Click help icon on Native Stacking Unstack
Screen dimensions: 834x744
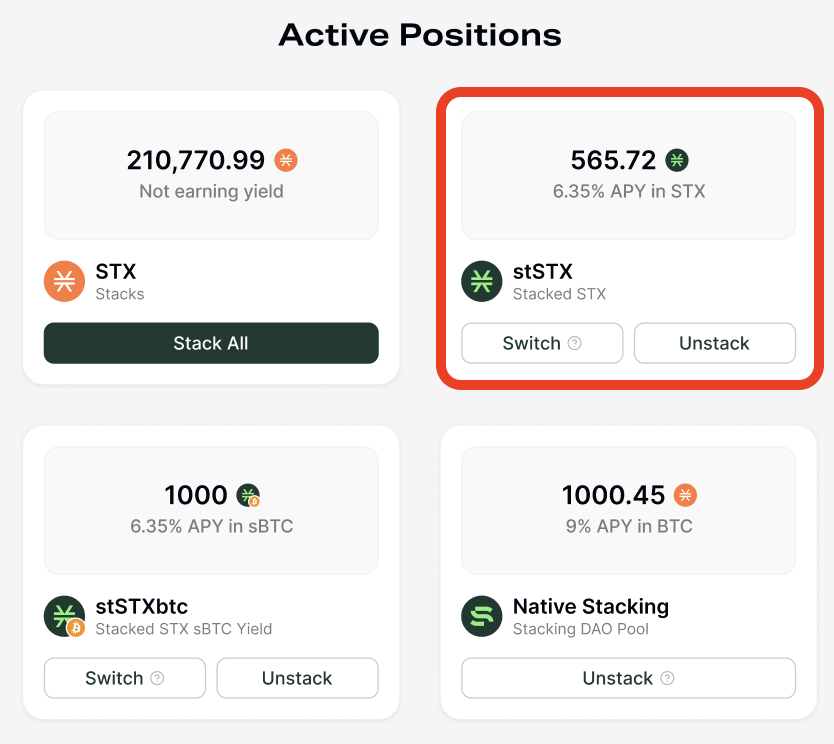(x=667, y=678)
